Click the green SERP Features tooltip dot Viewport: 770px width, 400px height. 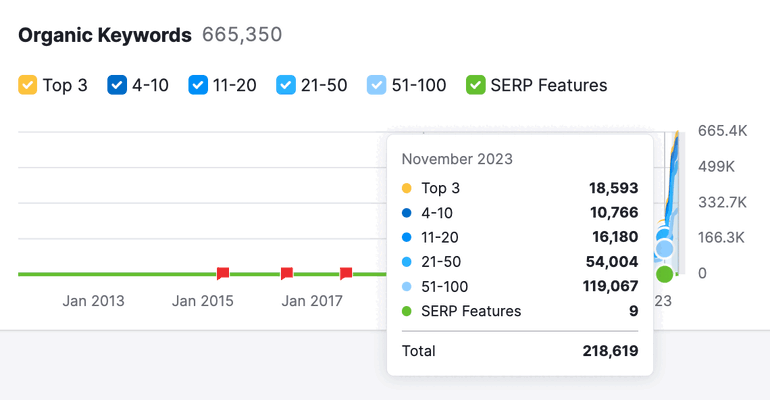tap(407, 311)
